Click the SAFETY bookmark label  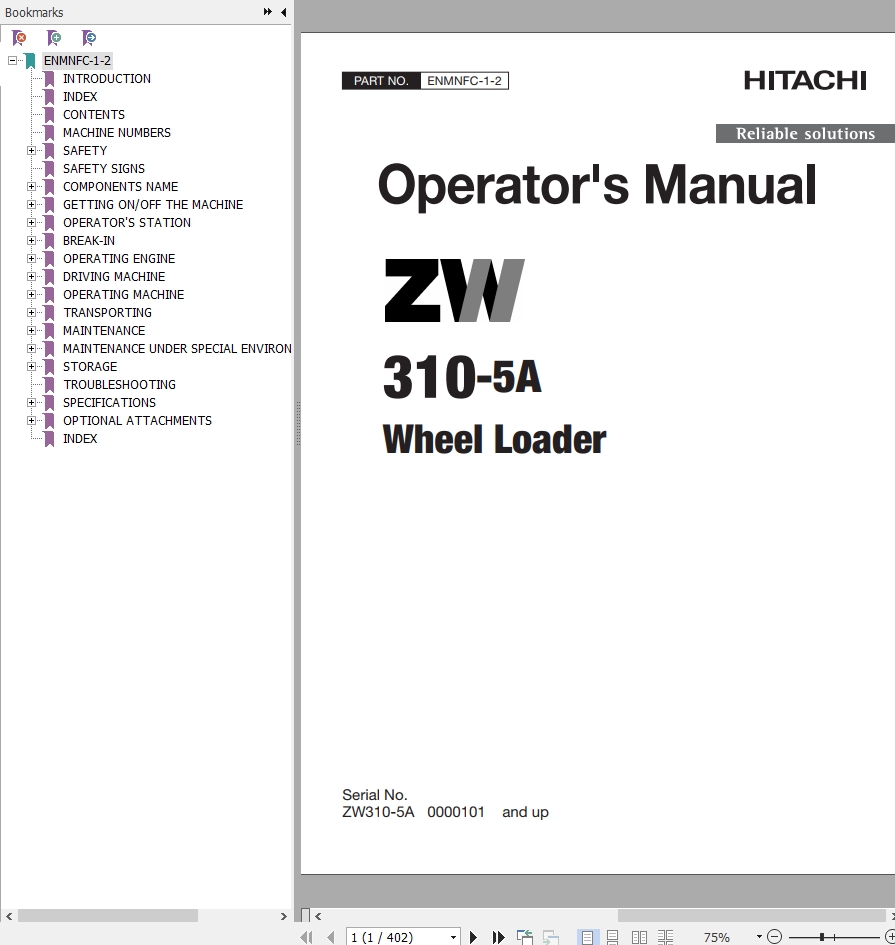coord(85,151)
